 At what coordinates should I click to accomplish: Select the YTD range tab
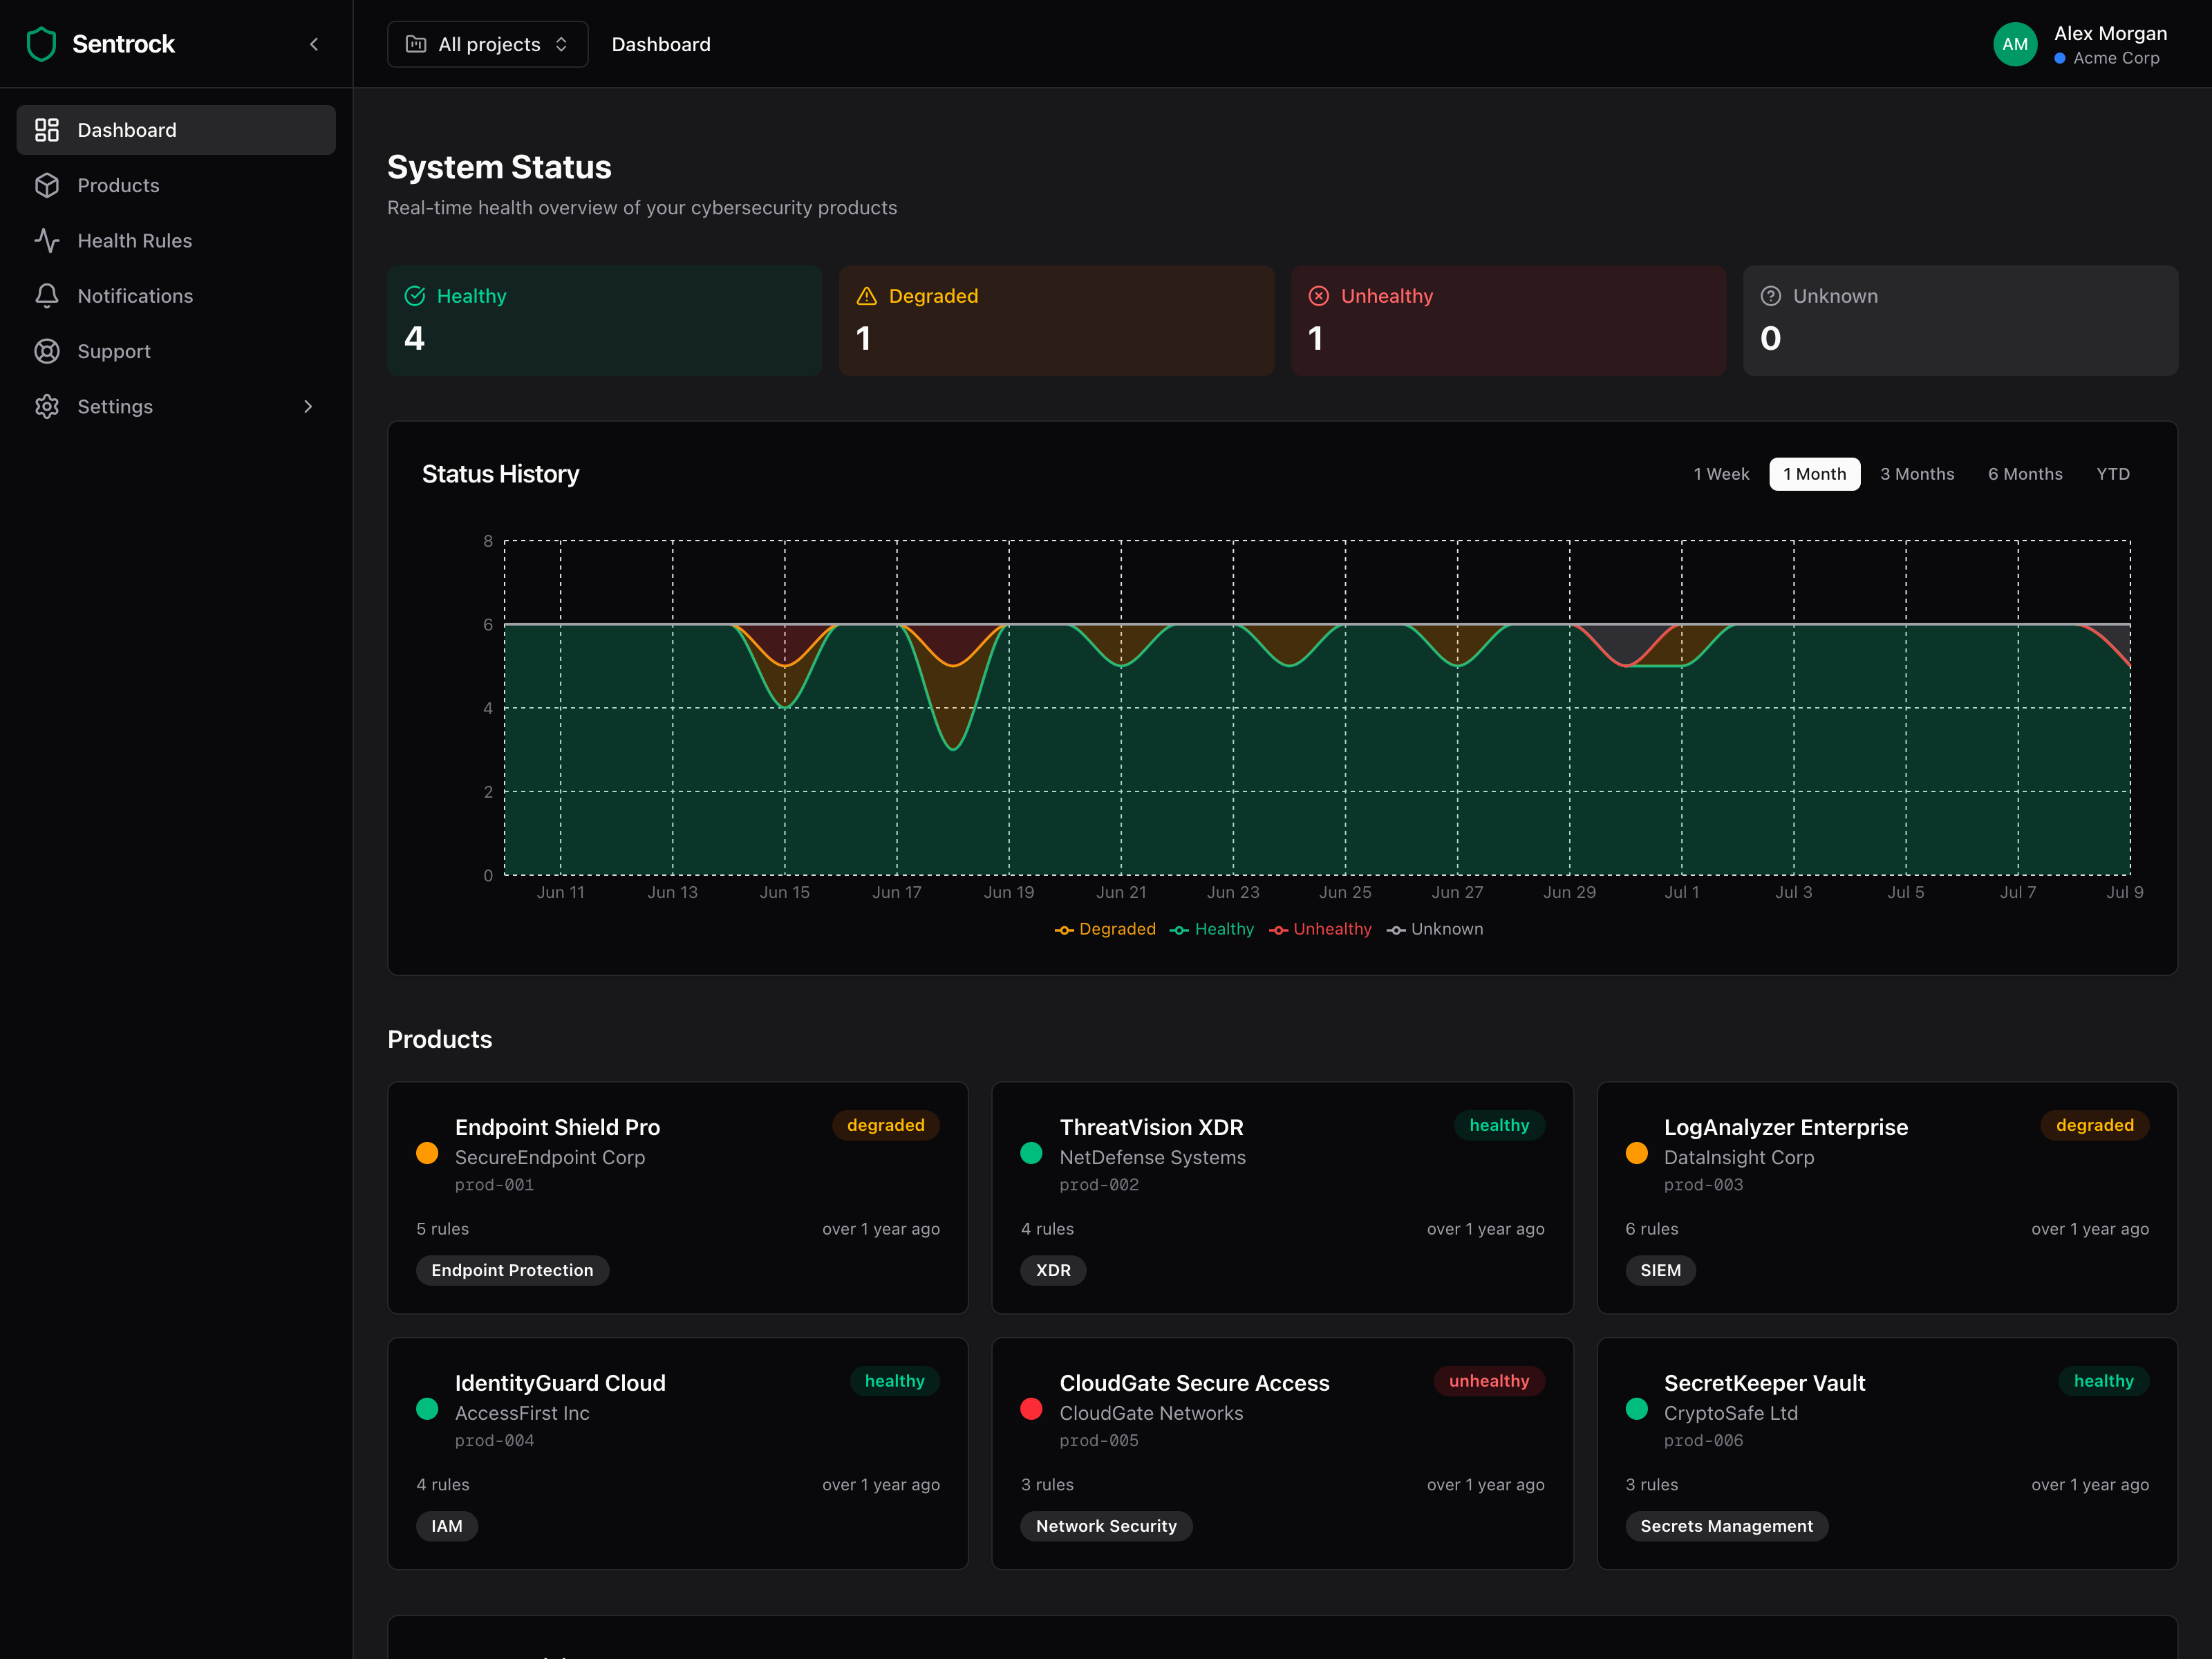[2113, 474]
